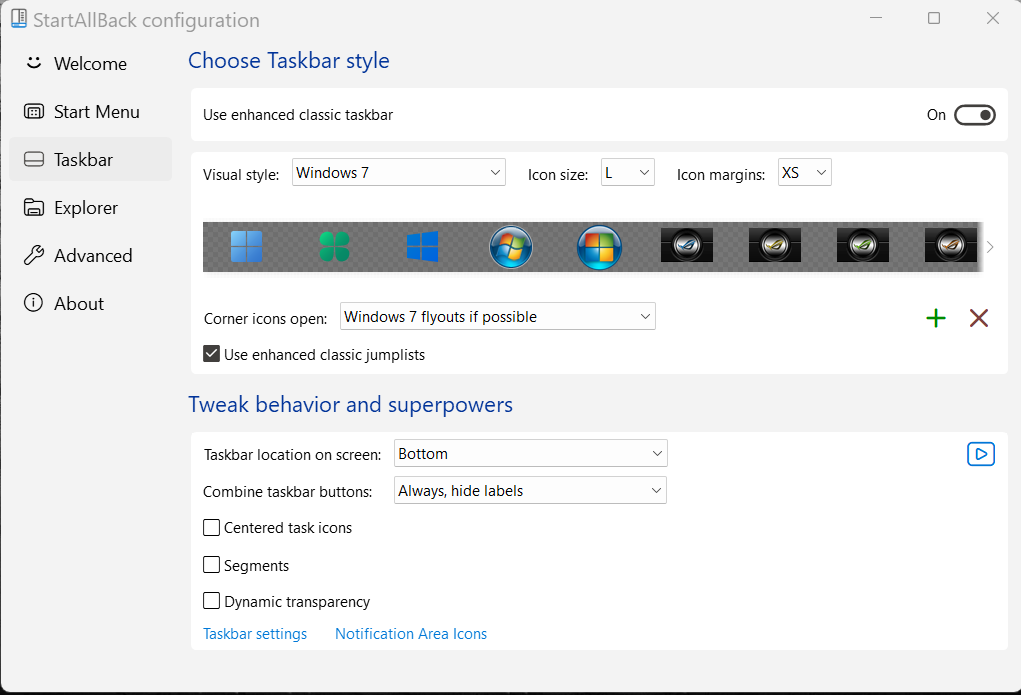Open the Advanced section
The width and height of the screenshot is (1021, 695).
point(91,255)
